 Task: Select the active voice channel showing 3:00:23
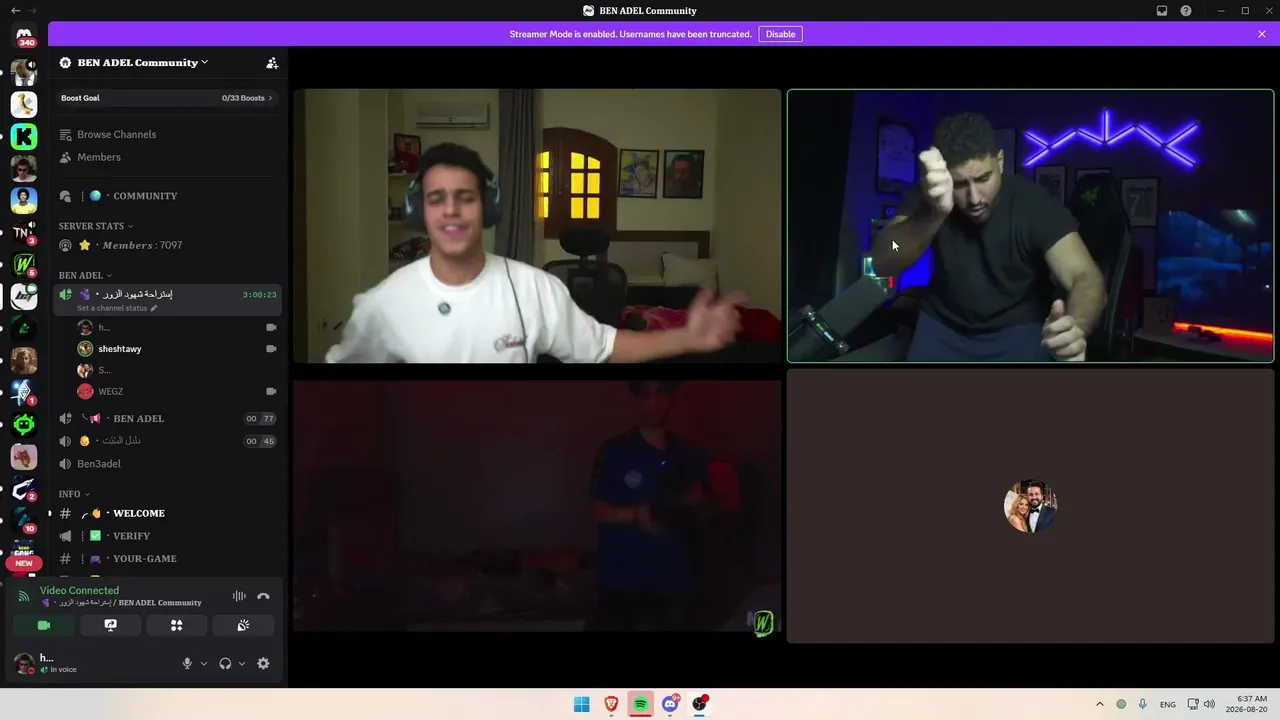coord(167,300)
